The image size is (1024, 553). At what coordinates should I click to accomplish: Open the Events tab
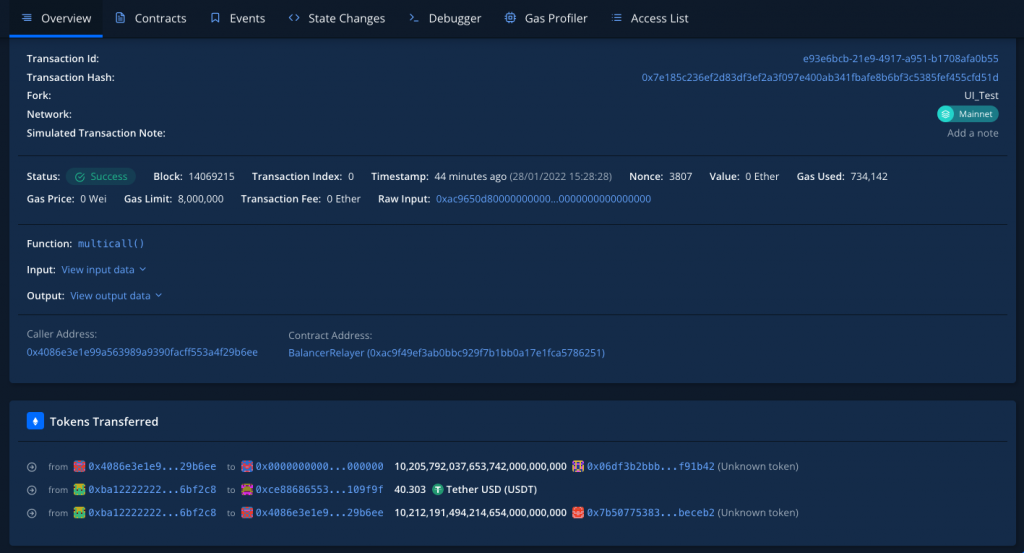coord(238,18)
